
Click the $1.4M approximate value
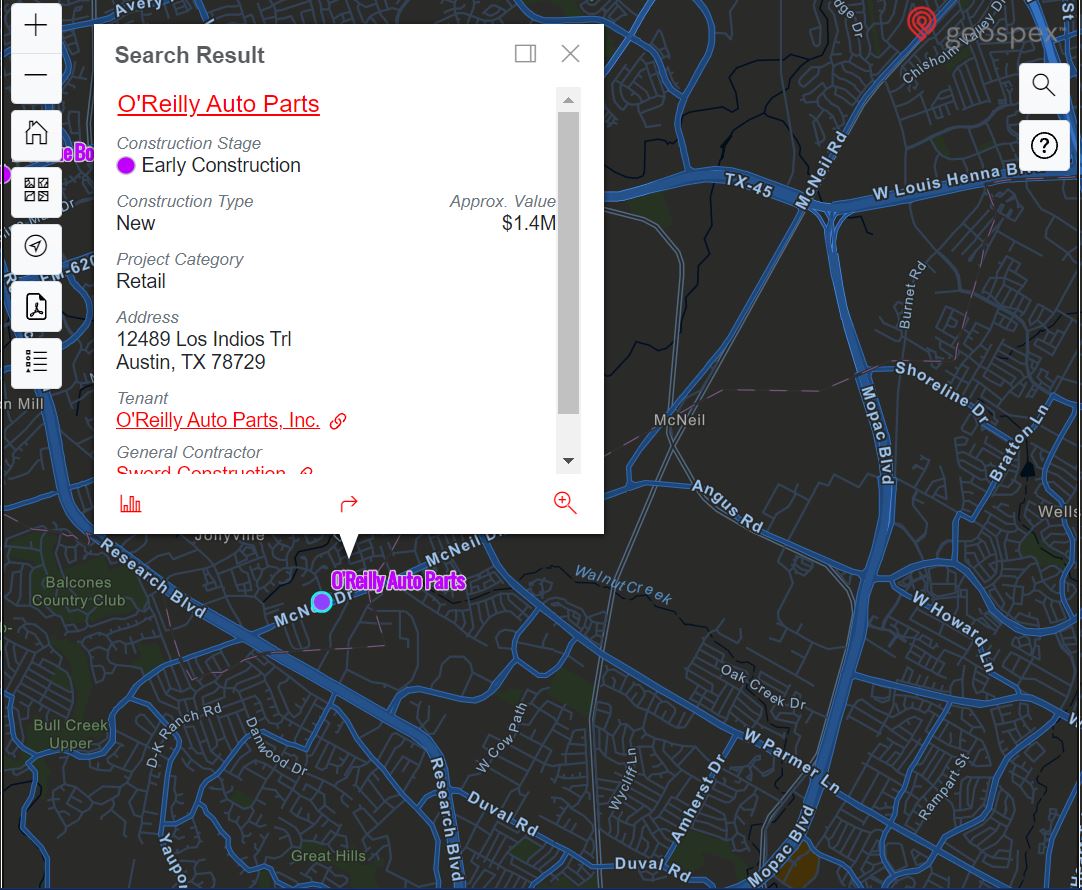[x=529, y=224]
